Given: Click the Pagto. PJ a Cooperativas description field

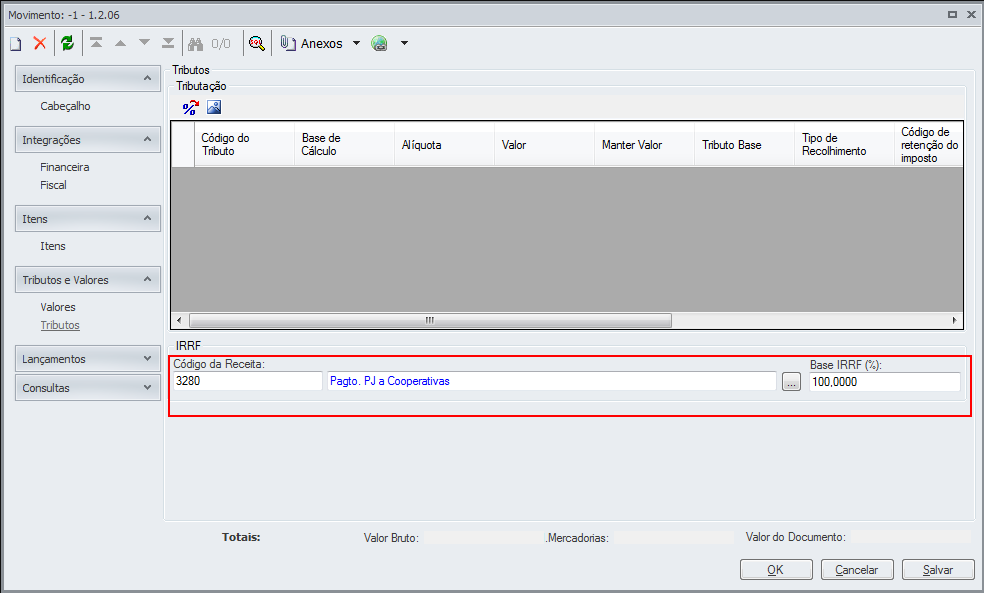Looking at the screenshot, I should [x=552, y=381].
